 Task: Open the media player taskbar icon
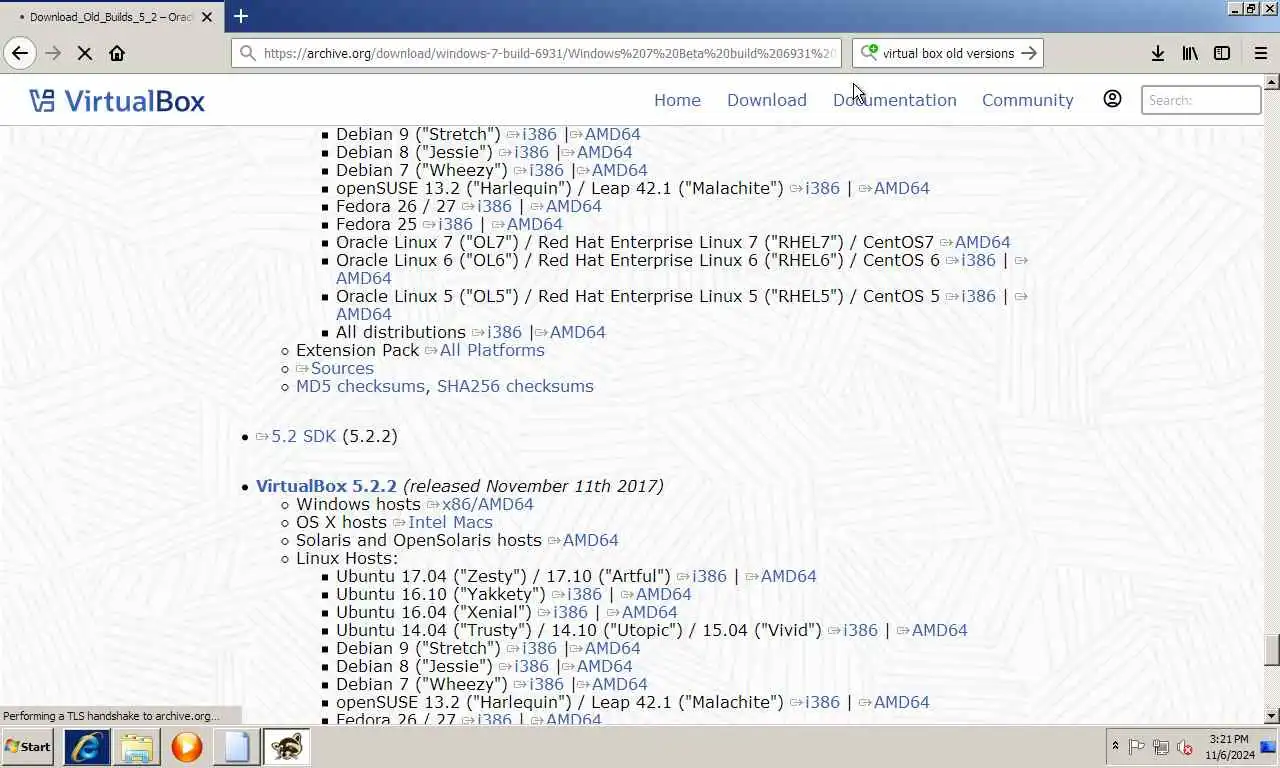click(x=186, y=746)
